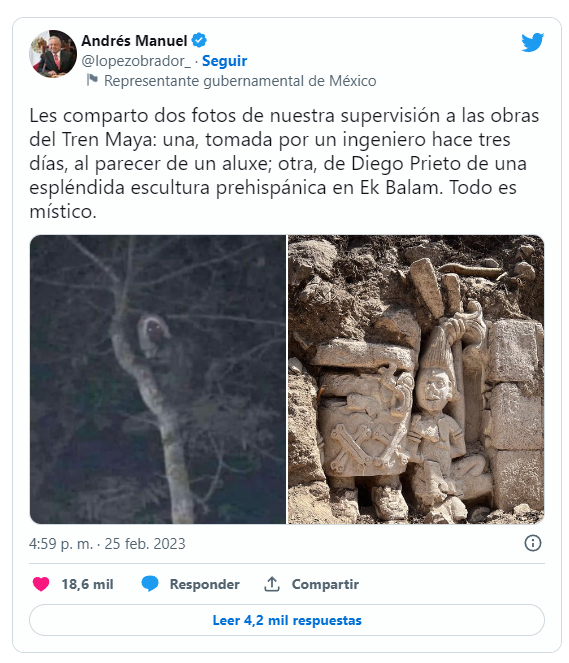Open the @lopezobrador_ handle
The image size is (569, 663).
pyautogui.click(x=136, y=61)
